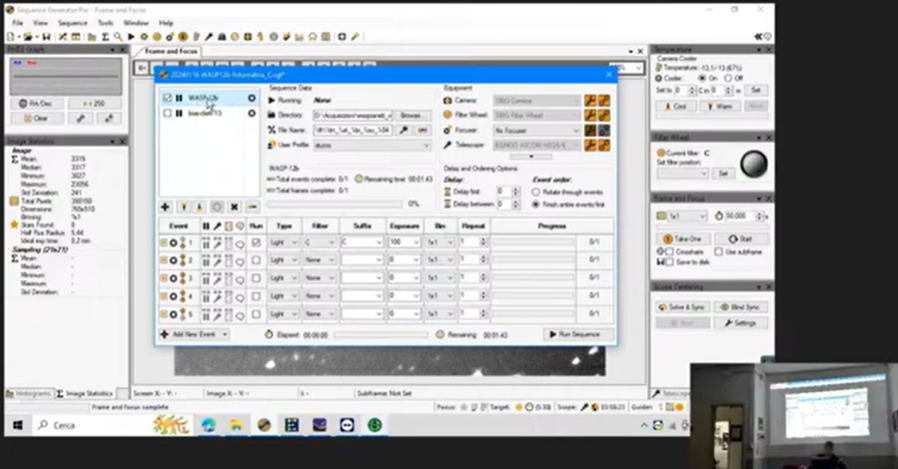
Task: Click the Telescope connect icon
Action: 604,145
